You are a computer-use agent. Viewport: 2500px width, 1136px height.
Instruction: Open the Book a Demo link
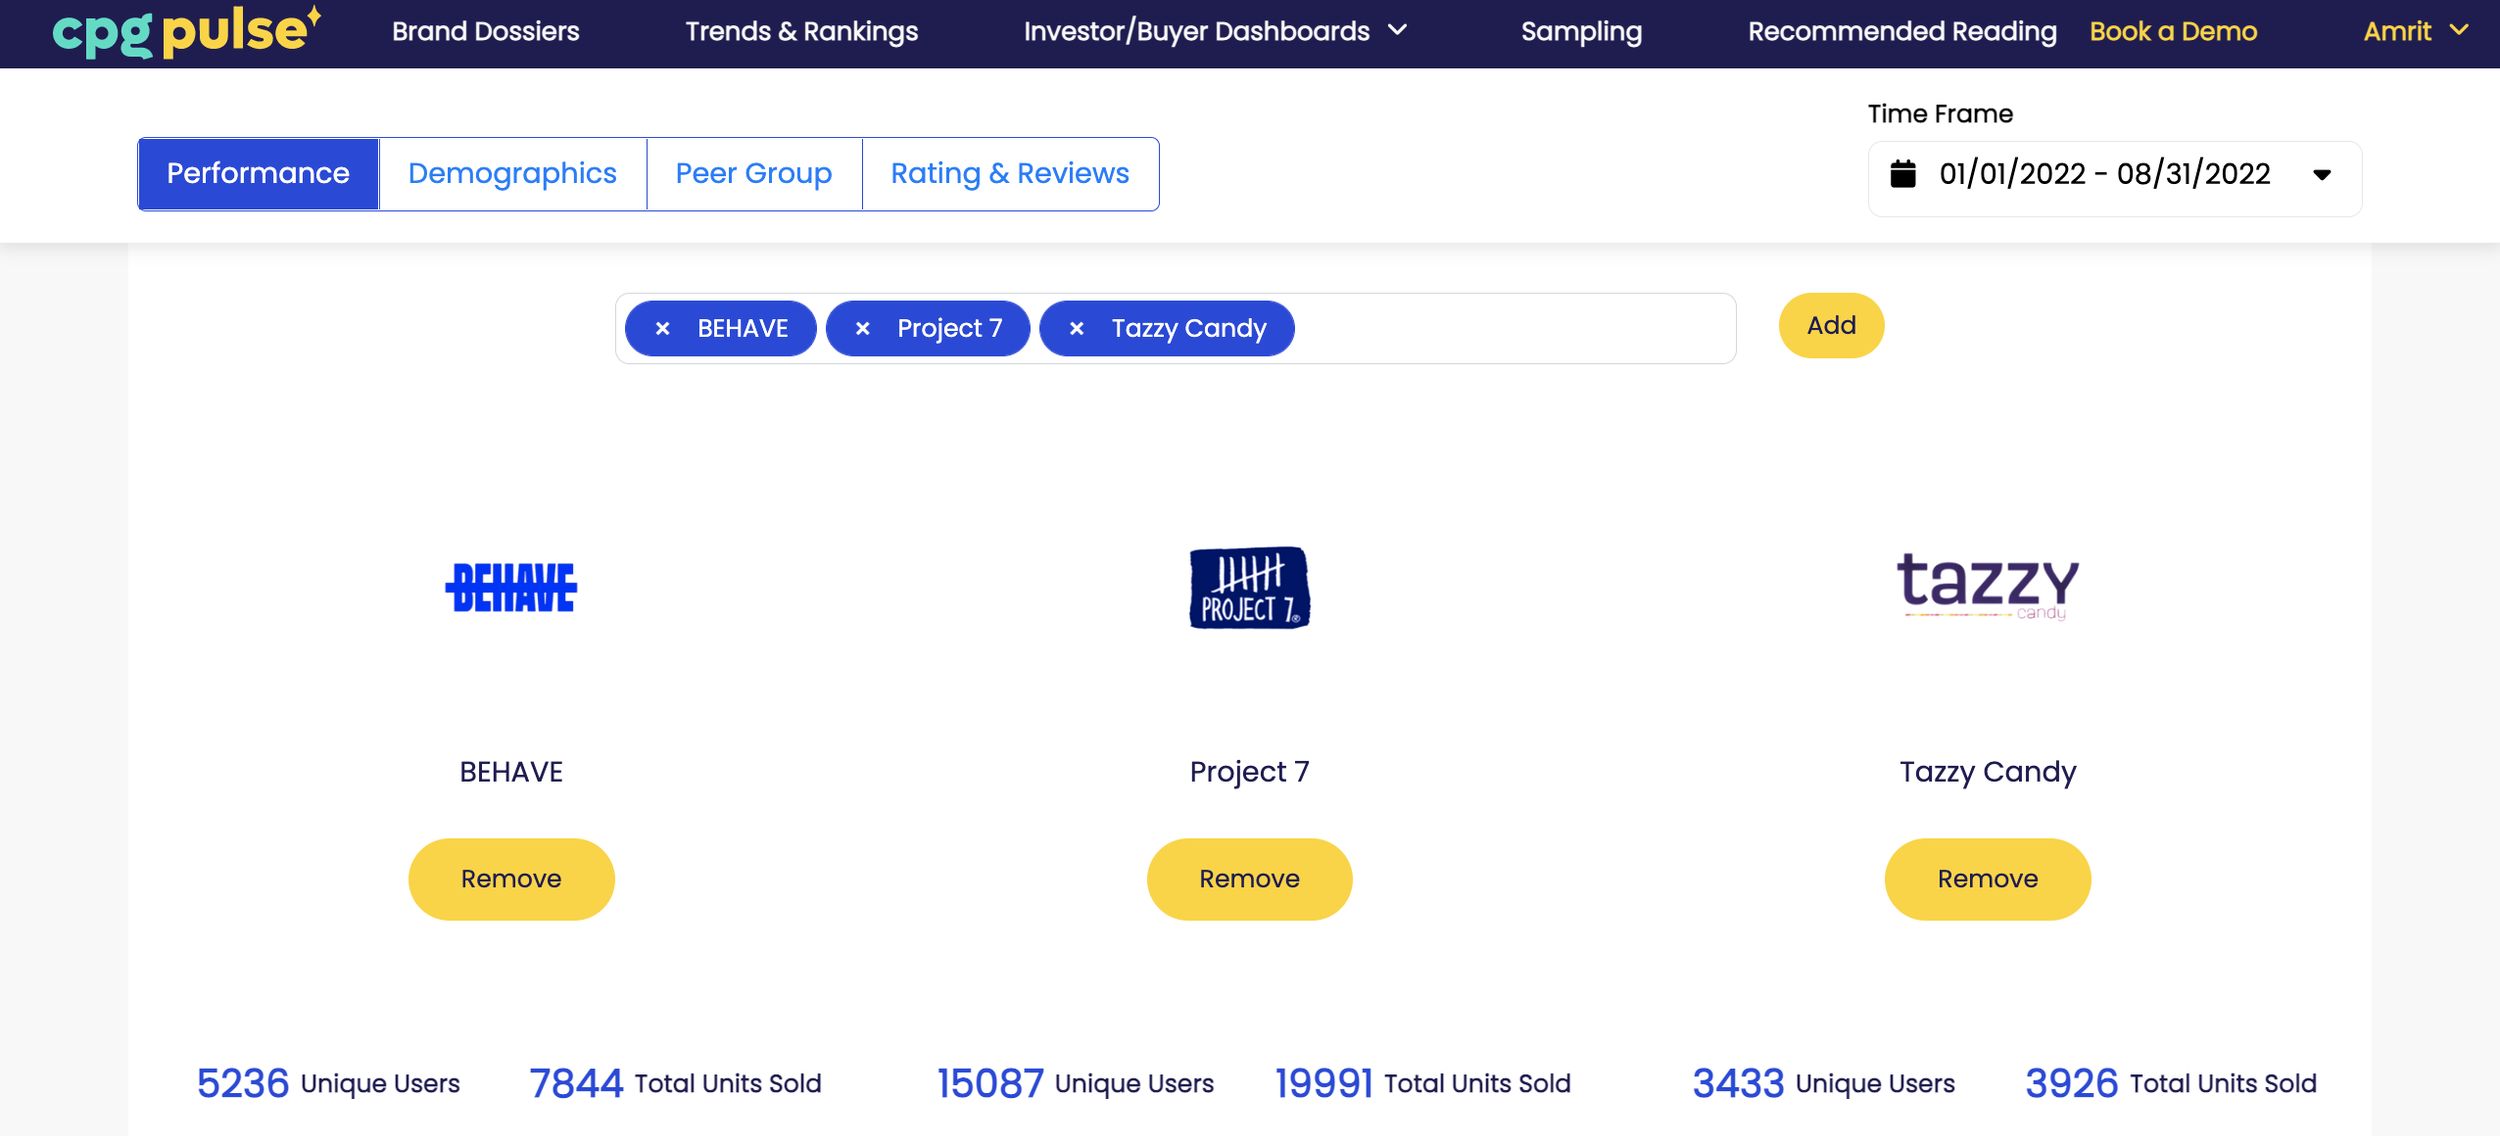point(2172,32)
